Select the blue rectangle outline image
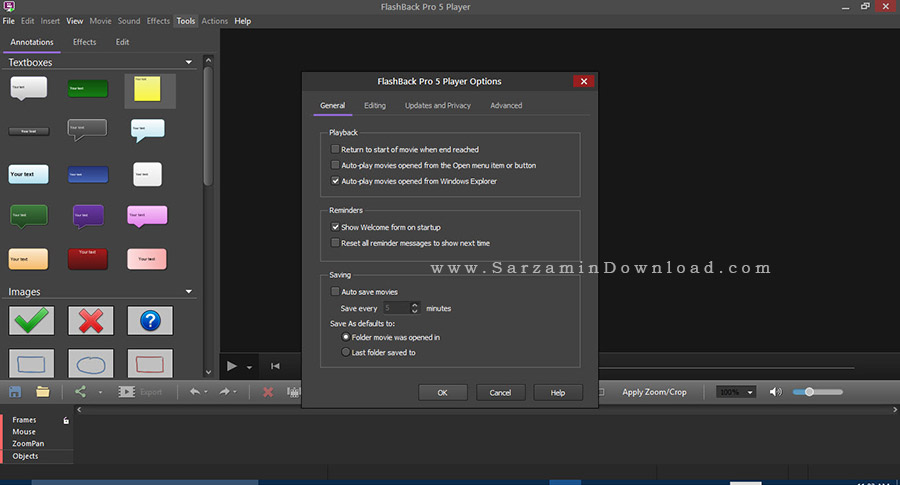 point(32,363)
